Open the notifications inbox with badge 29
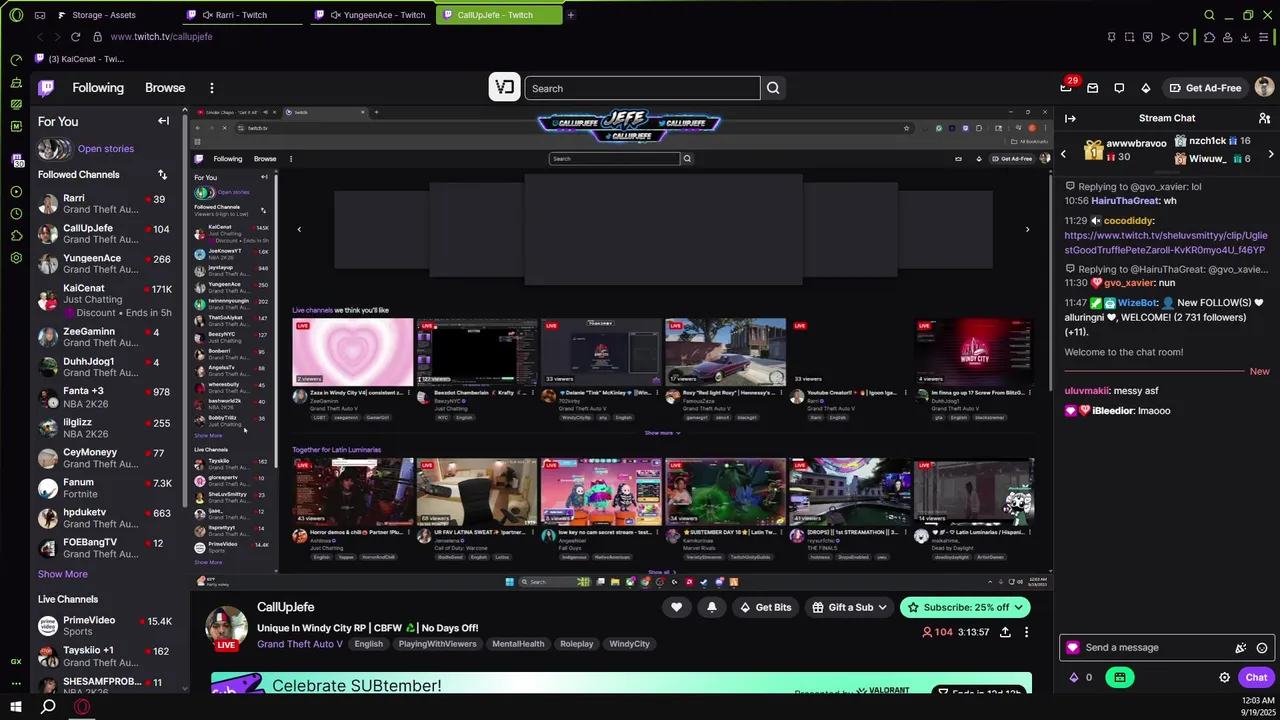 1066,88
